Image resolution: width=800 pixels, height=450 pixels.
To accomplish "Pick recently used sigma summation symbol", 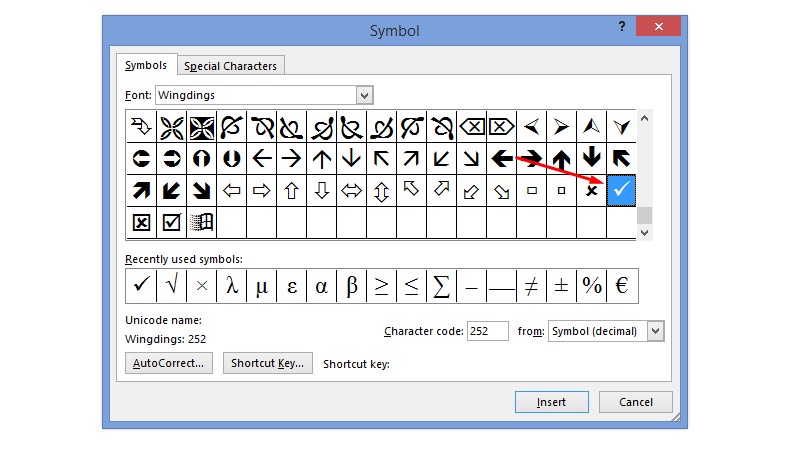I will point(442,286).
